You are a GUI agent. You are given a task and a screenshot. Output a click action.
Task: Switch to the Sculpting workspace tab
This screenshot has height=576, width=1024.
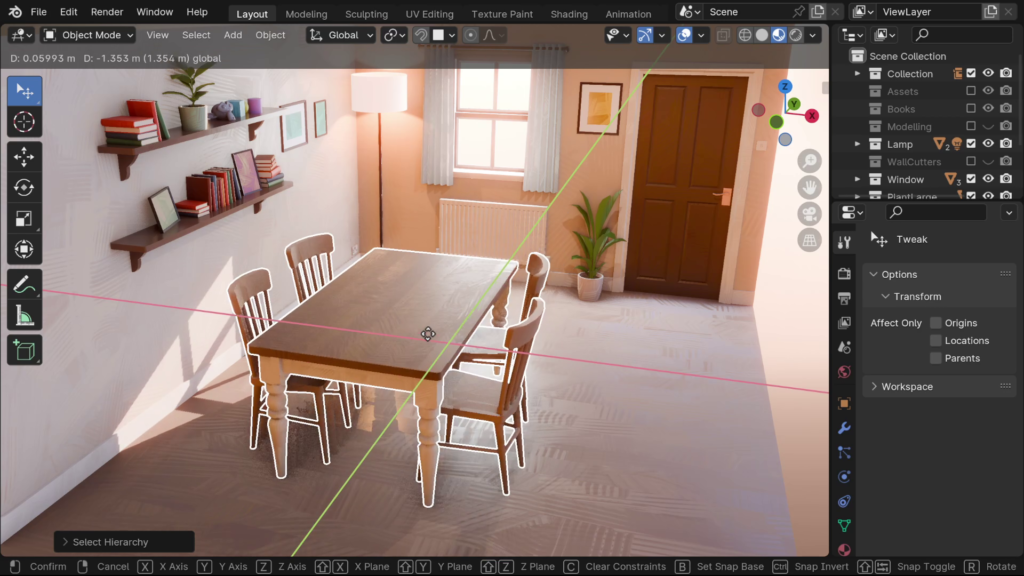pos(366,14)
